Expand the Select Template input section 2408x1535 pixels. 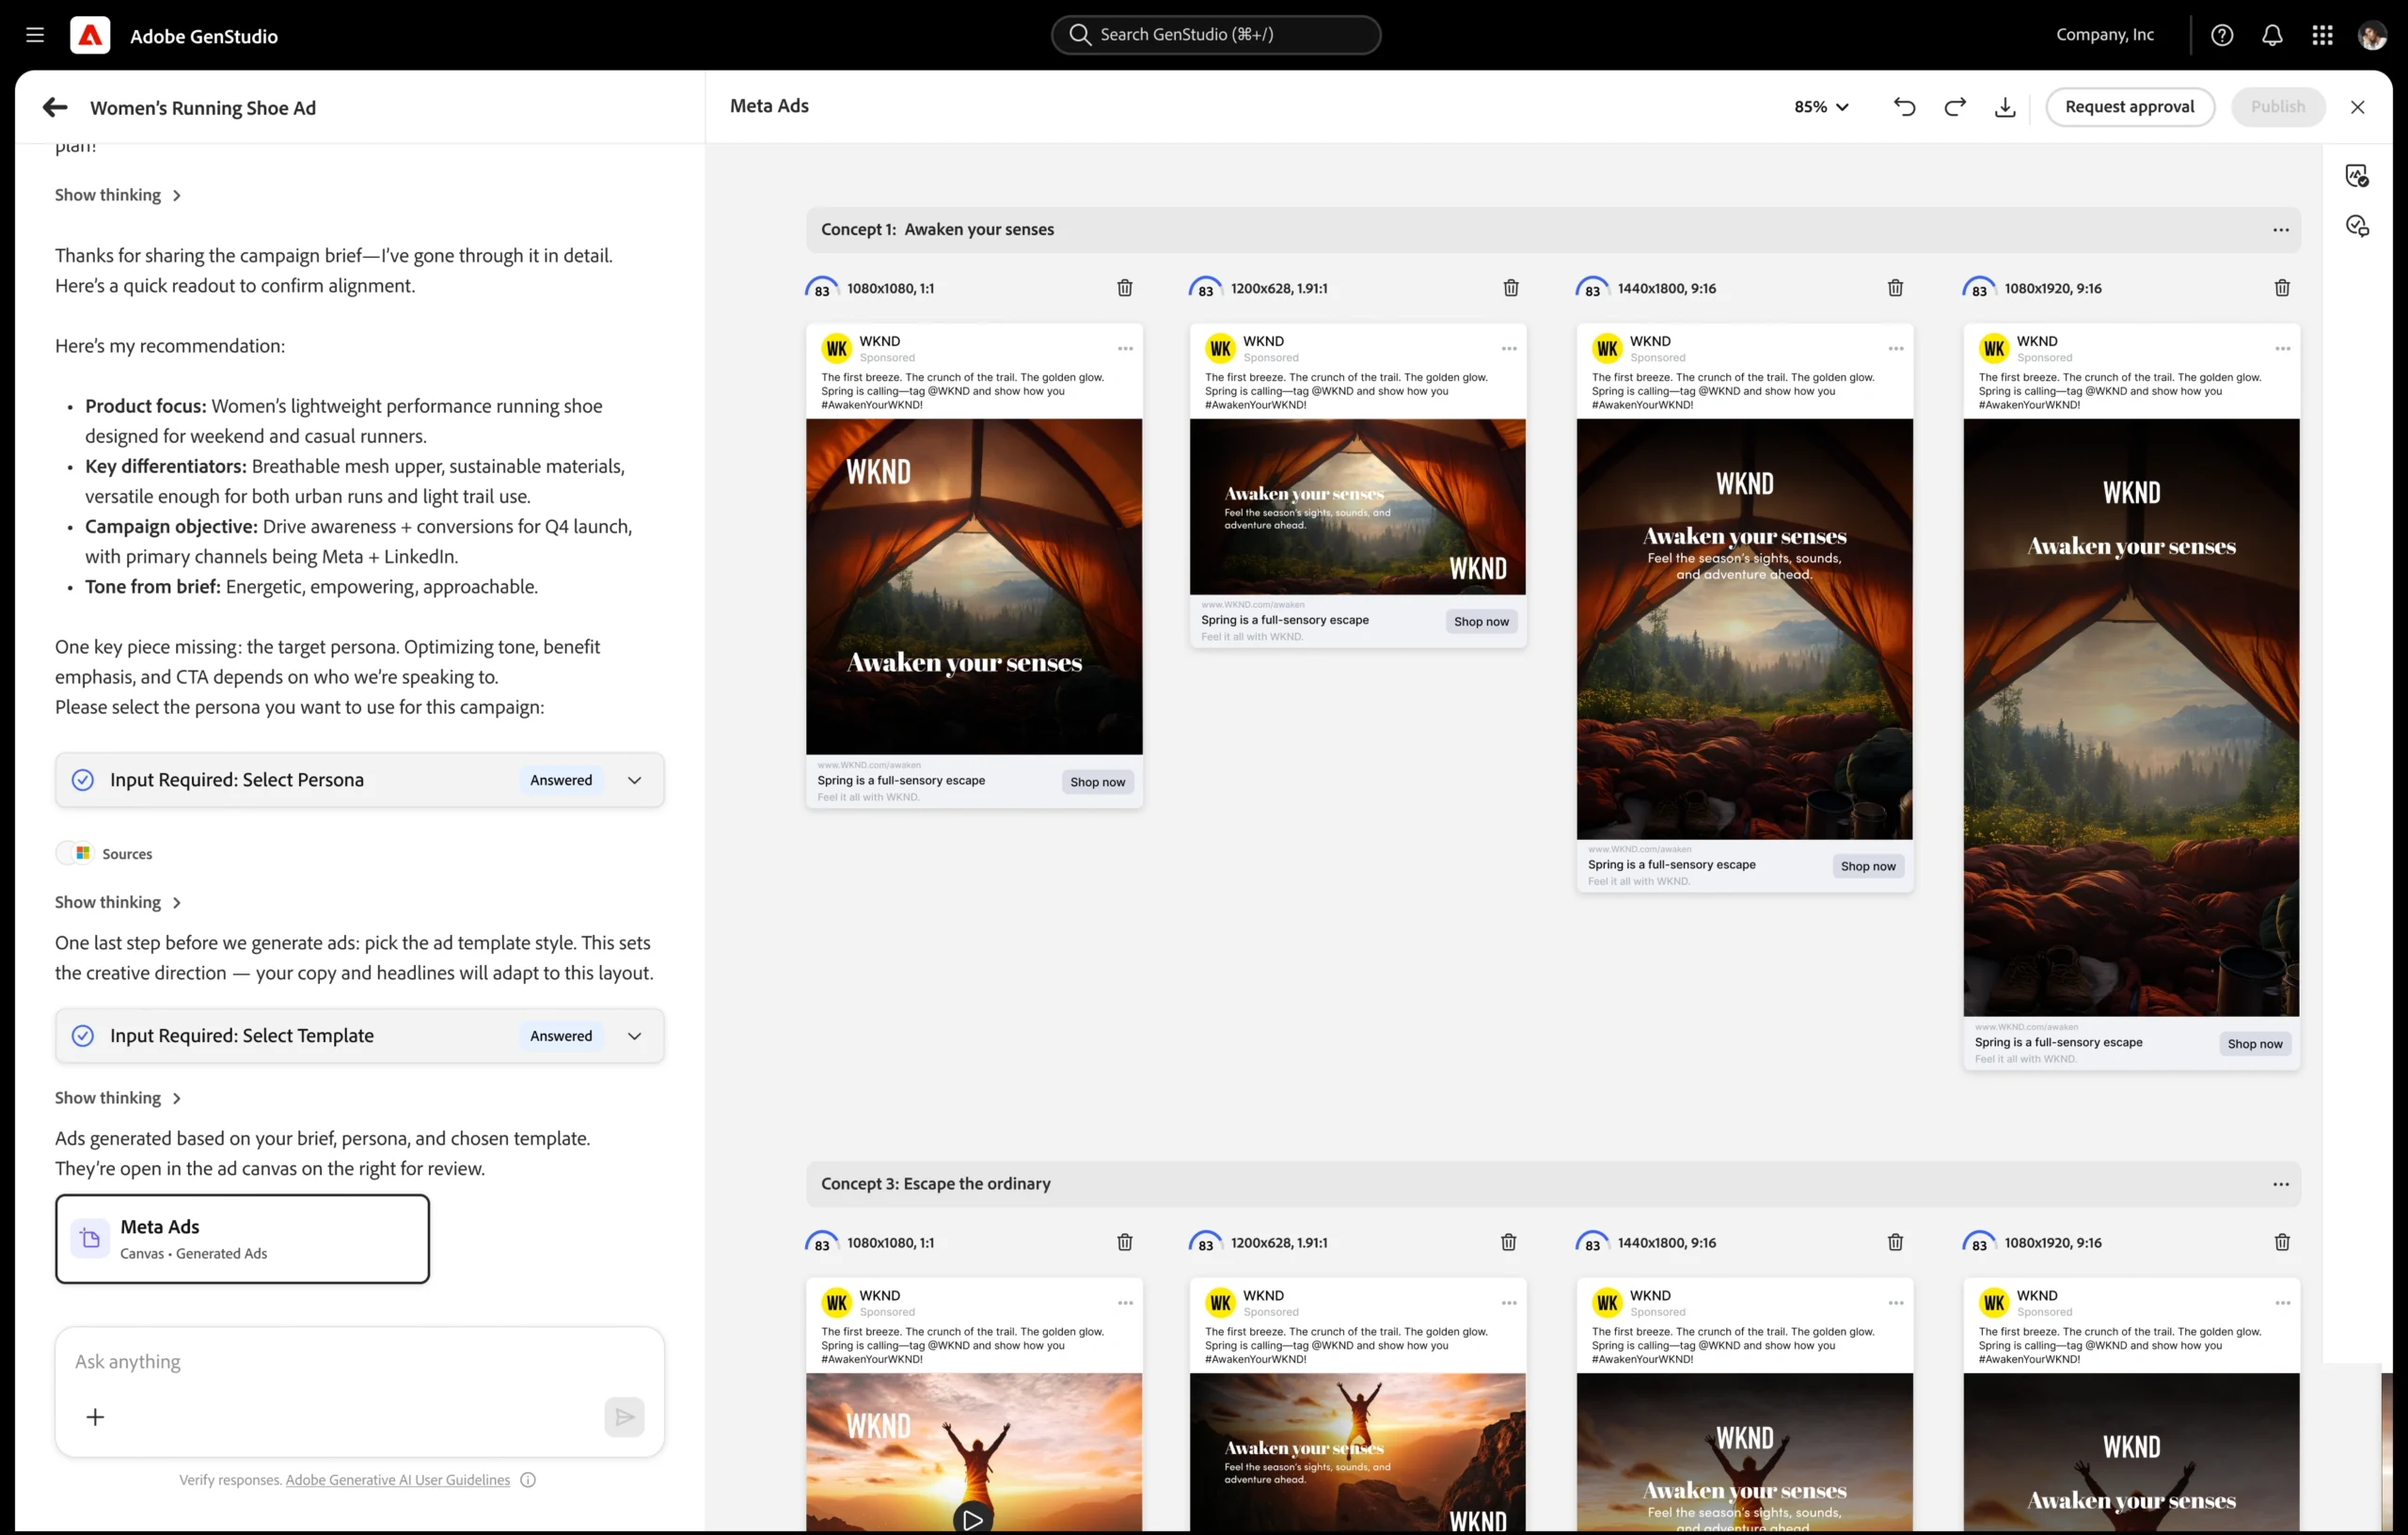click(634, 1036)
